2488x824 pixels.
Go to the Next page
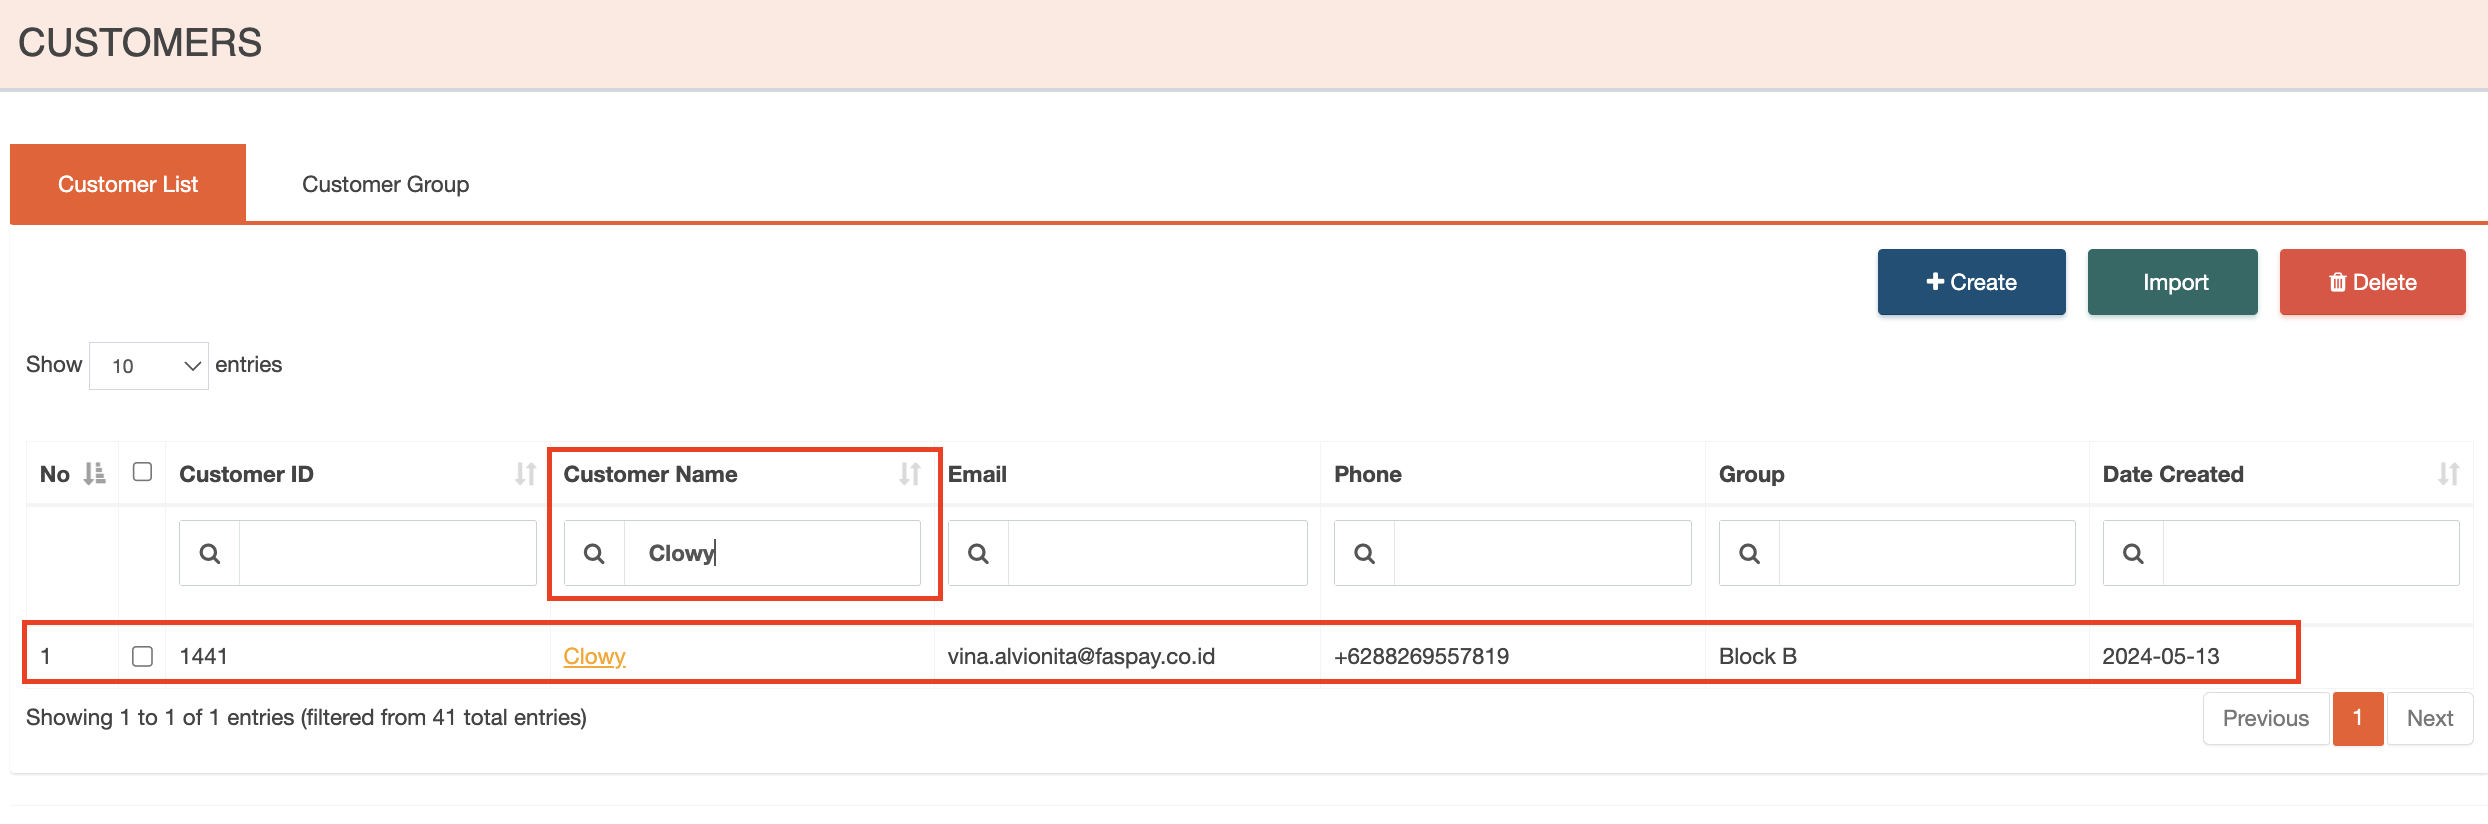(2429, 718)
